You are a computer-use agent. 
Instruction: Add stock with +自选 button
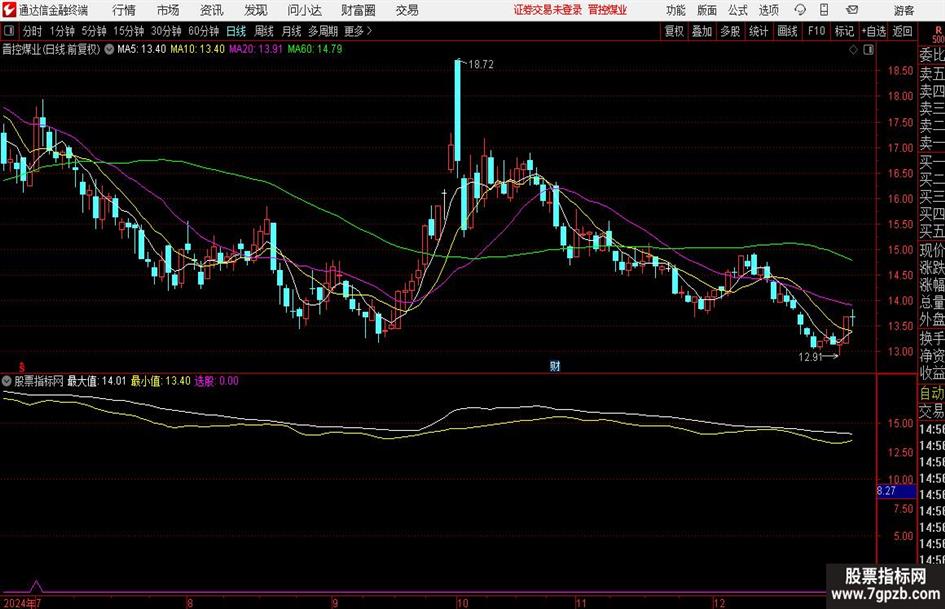pos(874,31)
